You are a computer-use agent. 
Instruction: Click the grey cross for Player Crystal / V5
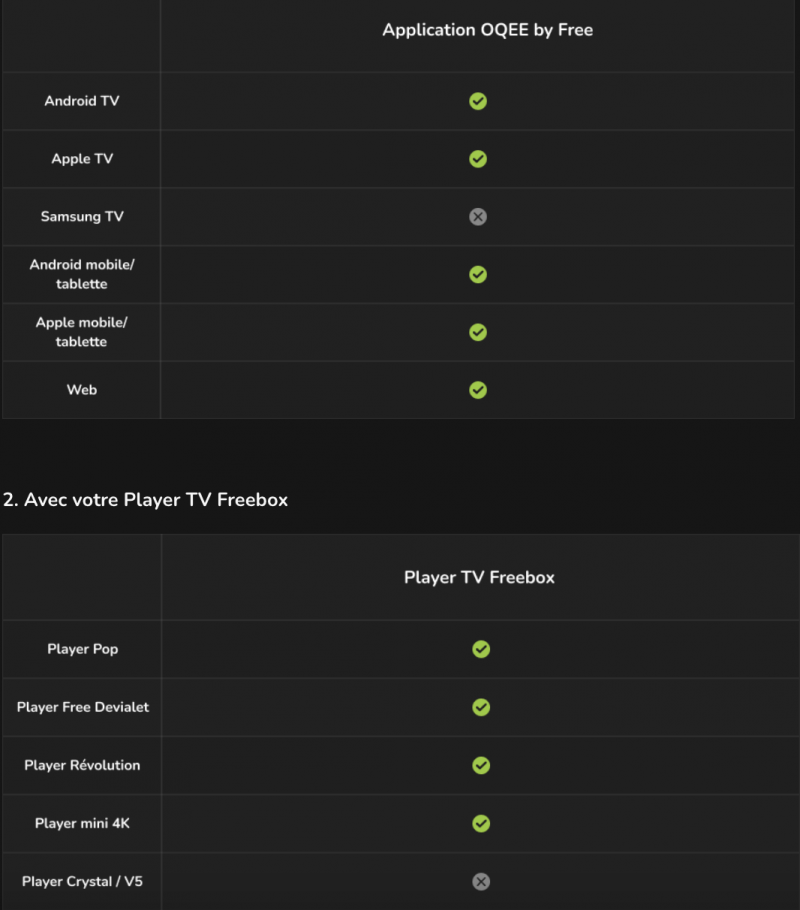pos(481,881)
